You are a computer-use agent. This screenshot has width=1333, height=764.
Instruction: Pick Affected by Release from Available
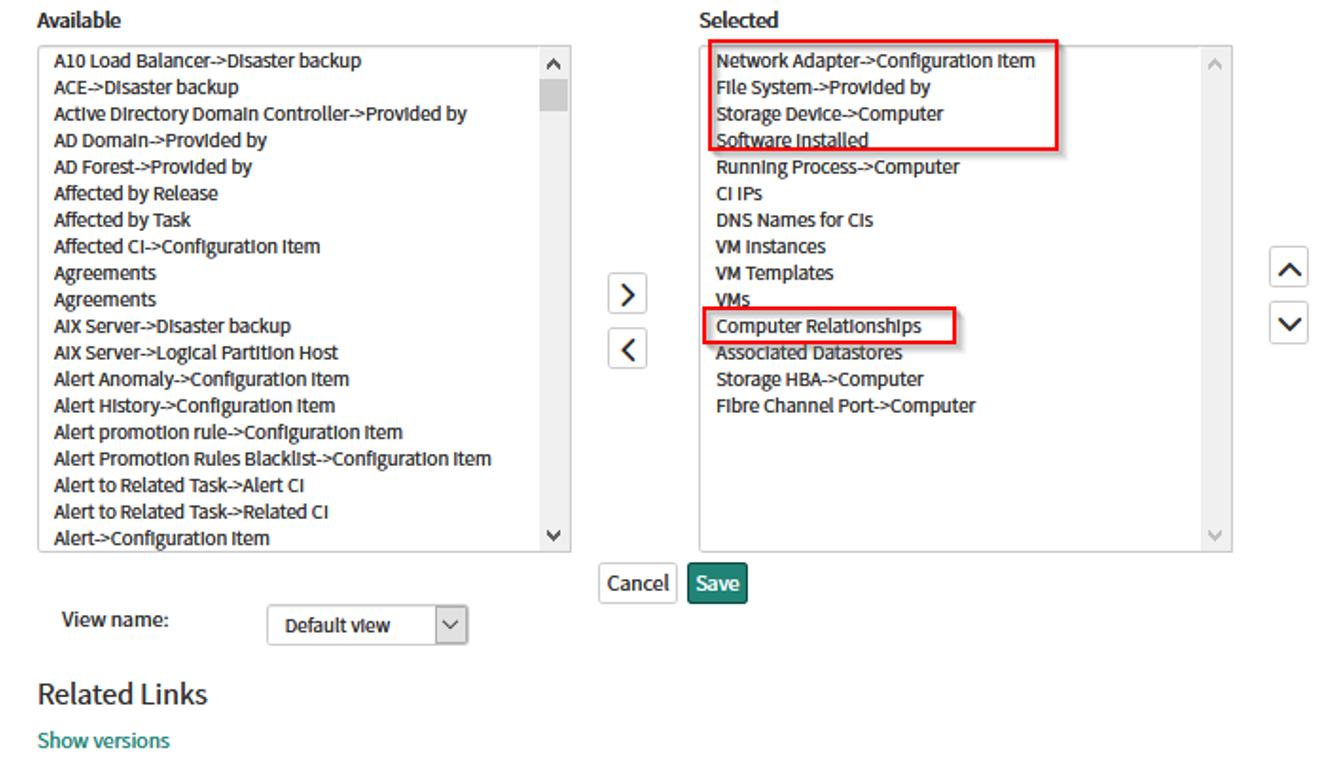(135, 194)
